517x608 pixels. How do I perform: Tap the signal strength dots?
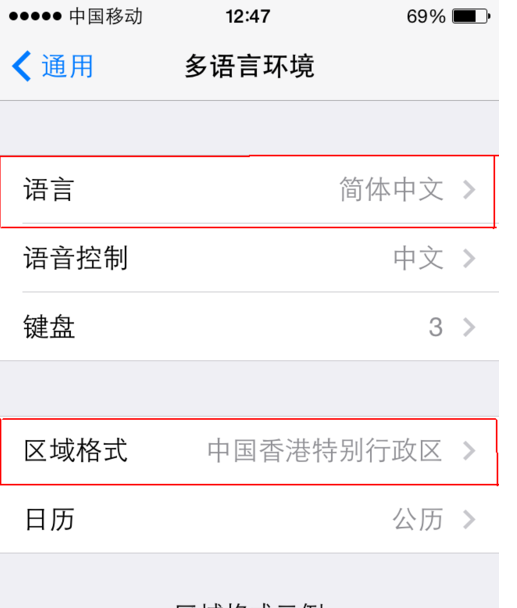[x=35, y=16]
